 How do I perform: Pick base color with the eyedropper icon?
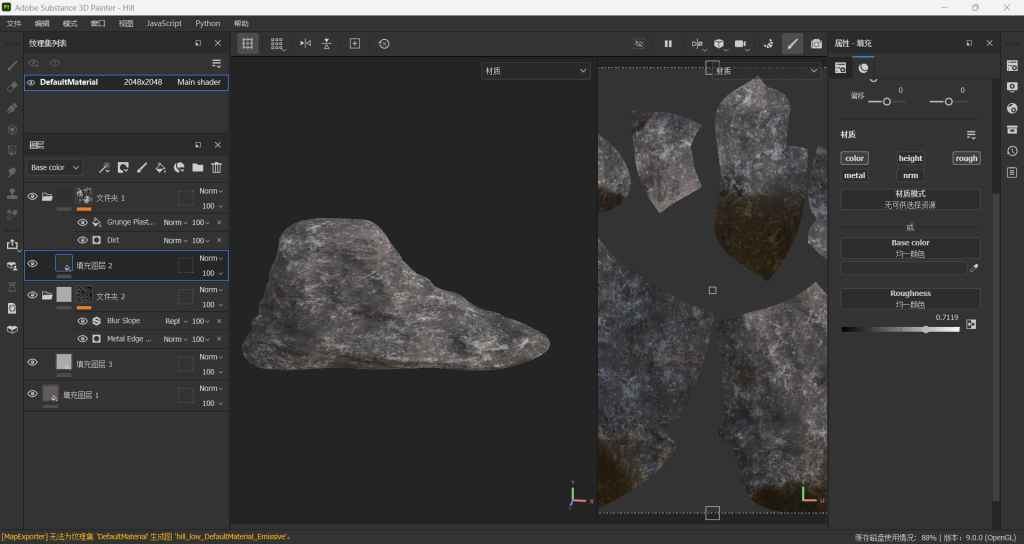coord(975,268)
